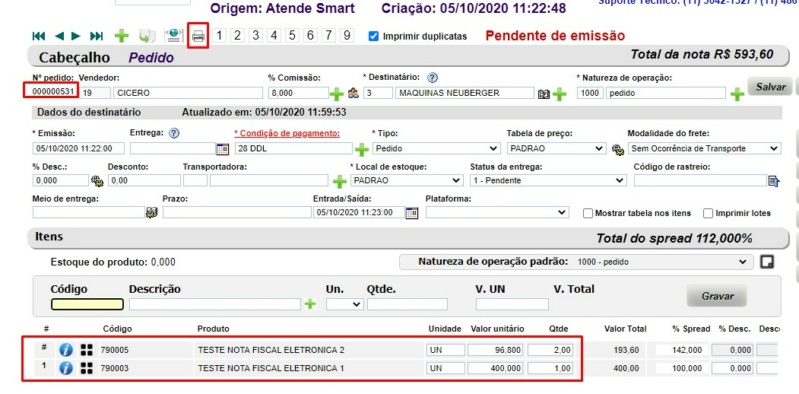This screenshot has width=799, height=394.
Task: Click the printer icon
Action: [x=198, y=36]
